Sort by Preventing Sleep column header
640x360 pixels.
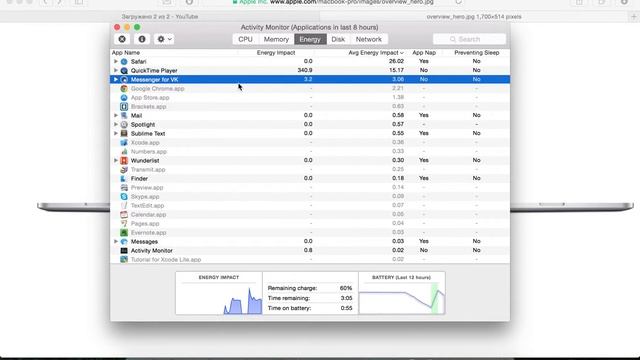tap(476, 53)
